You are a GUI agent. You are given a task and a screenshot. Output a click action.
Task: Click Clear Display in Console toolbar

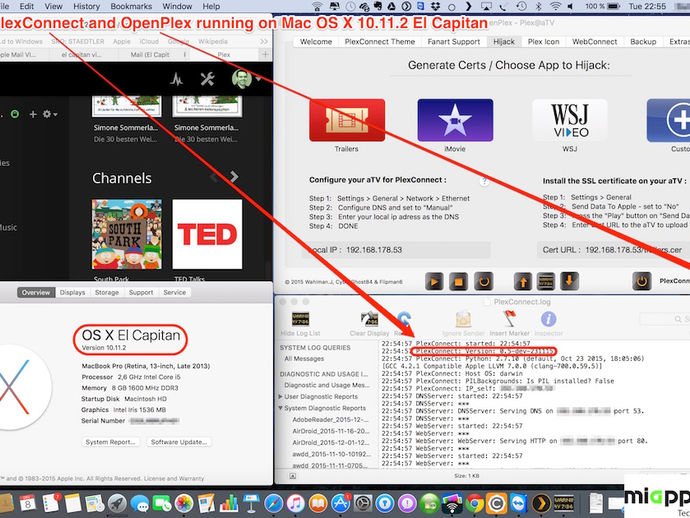tap(369, 323)
